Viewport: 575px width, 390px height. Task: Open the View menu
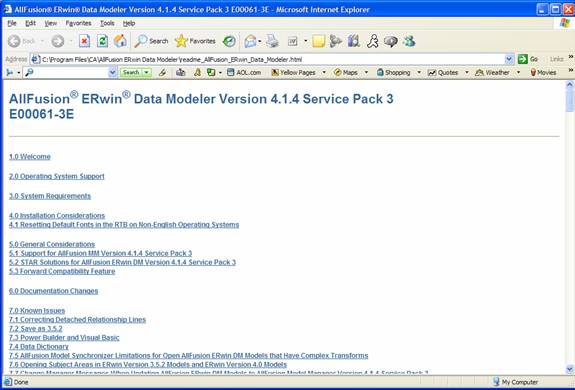click(x=51, y=23)
